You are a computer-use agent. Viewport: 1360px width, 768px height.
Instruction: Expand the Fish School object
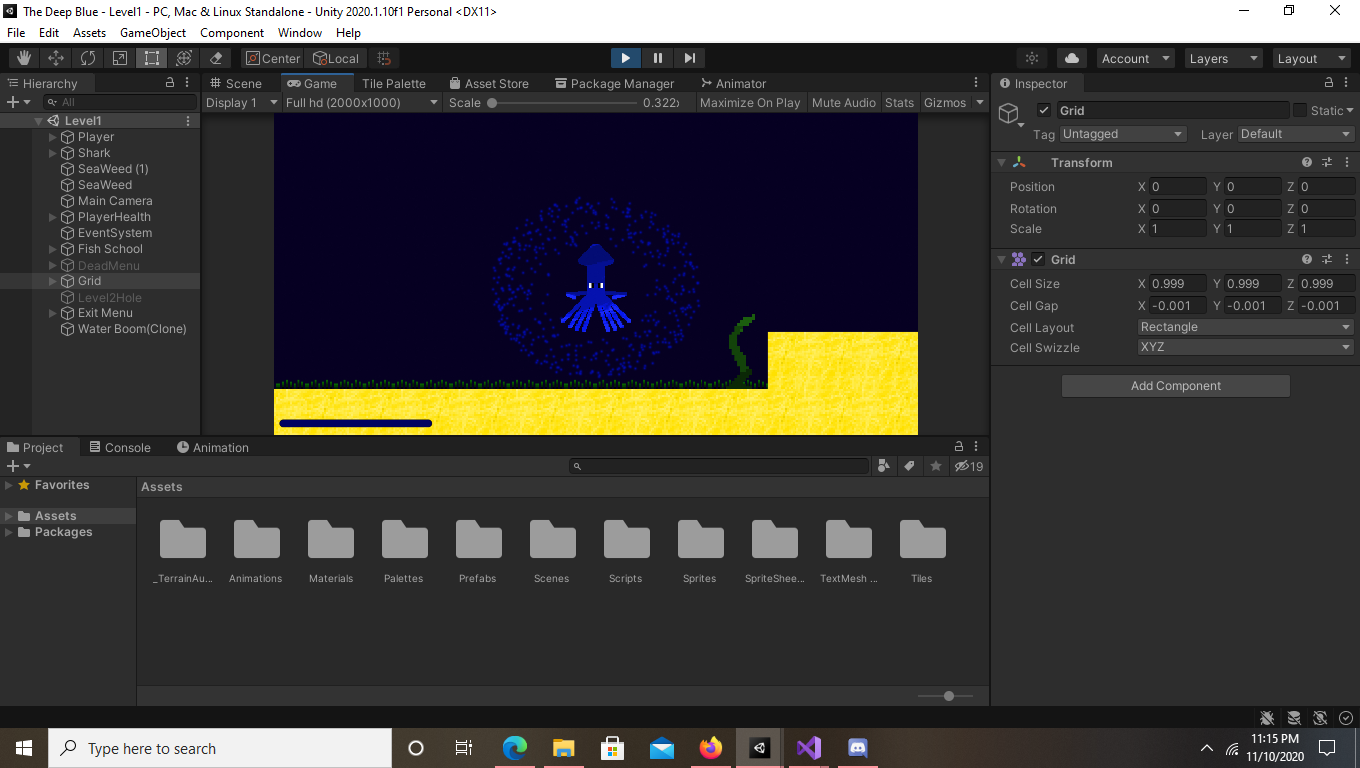click(x=53, y=249)
